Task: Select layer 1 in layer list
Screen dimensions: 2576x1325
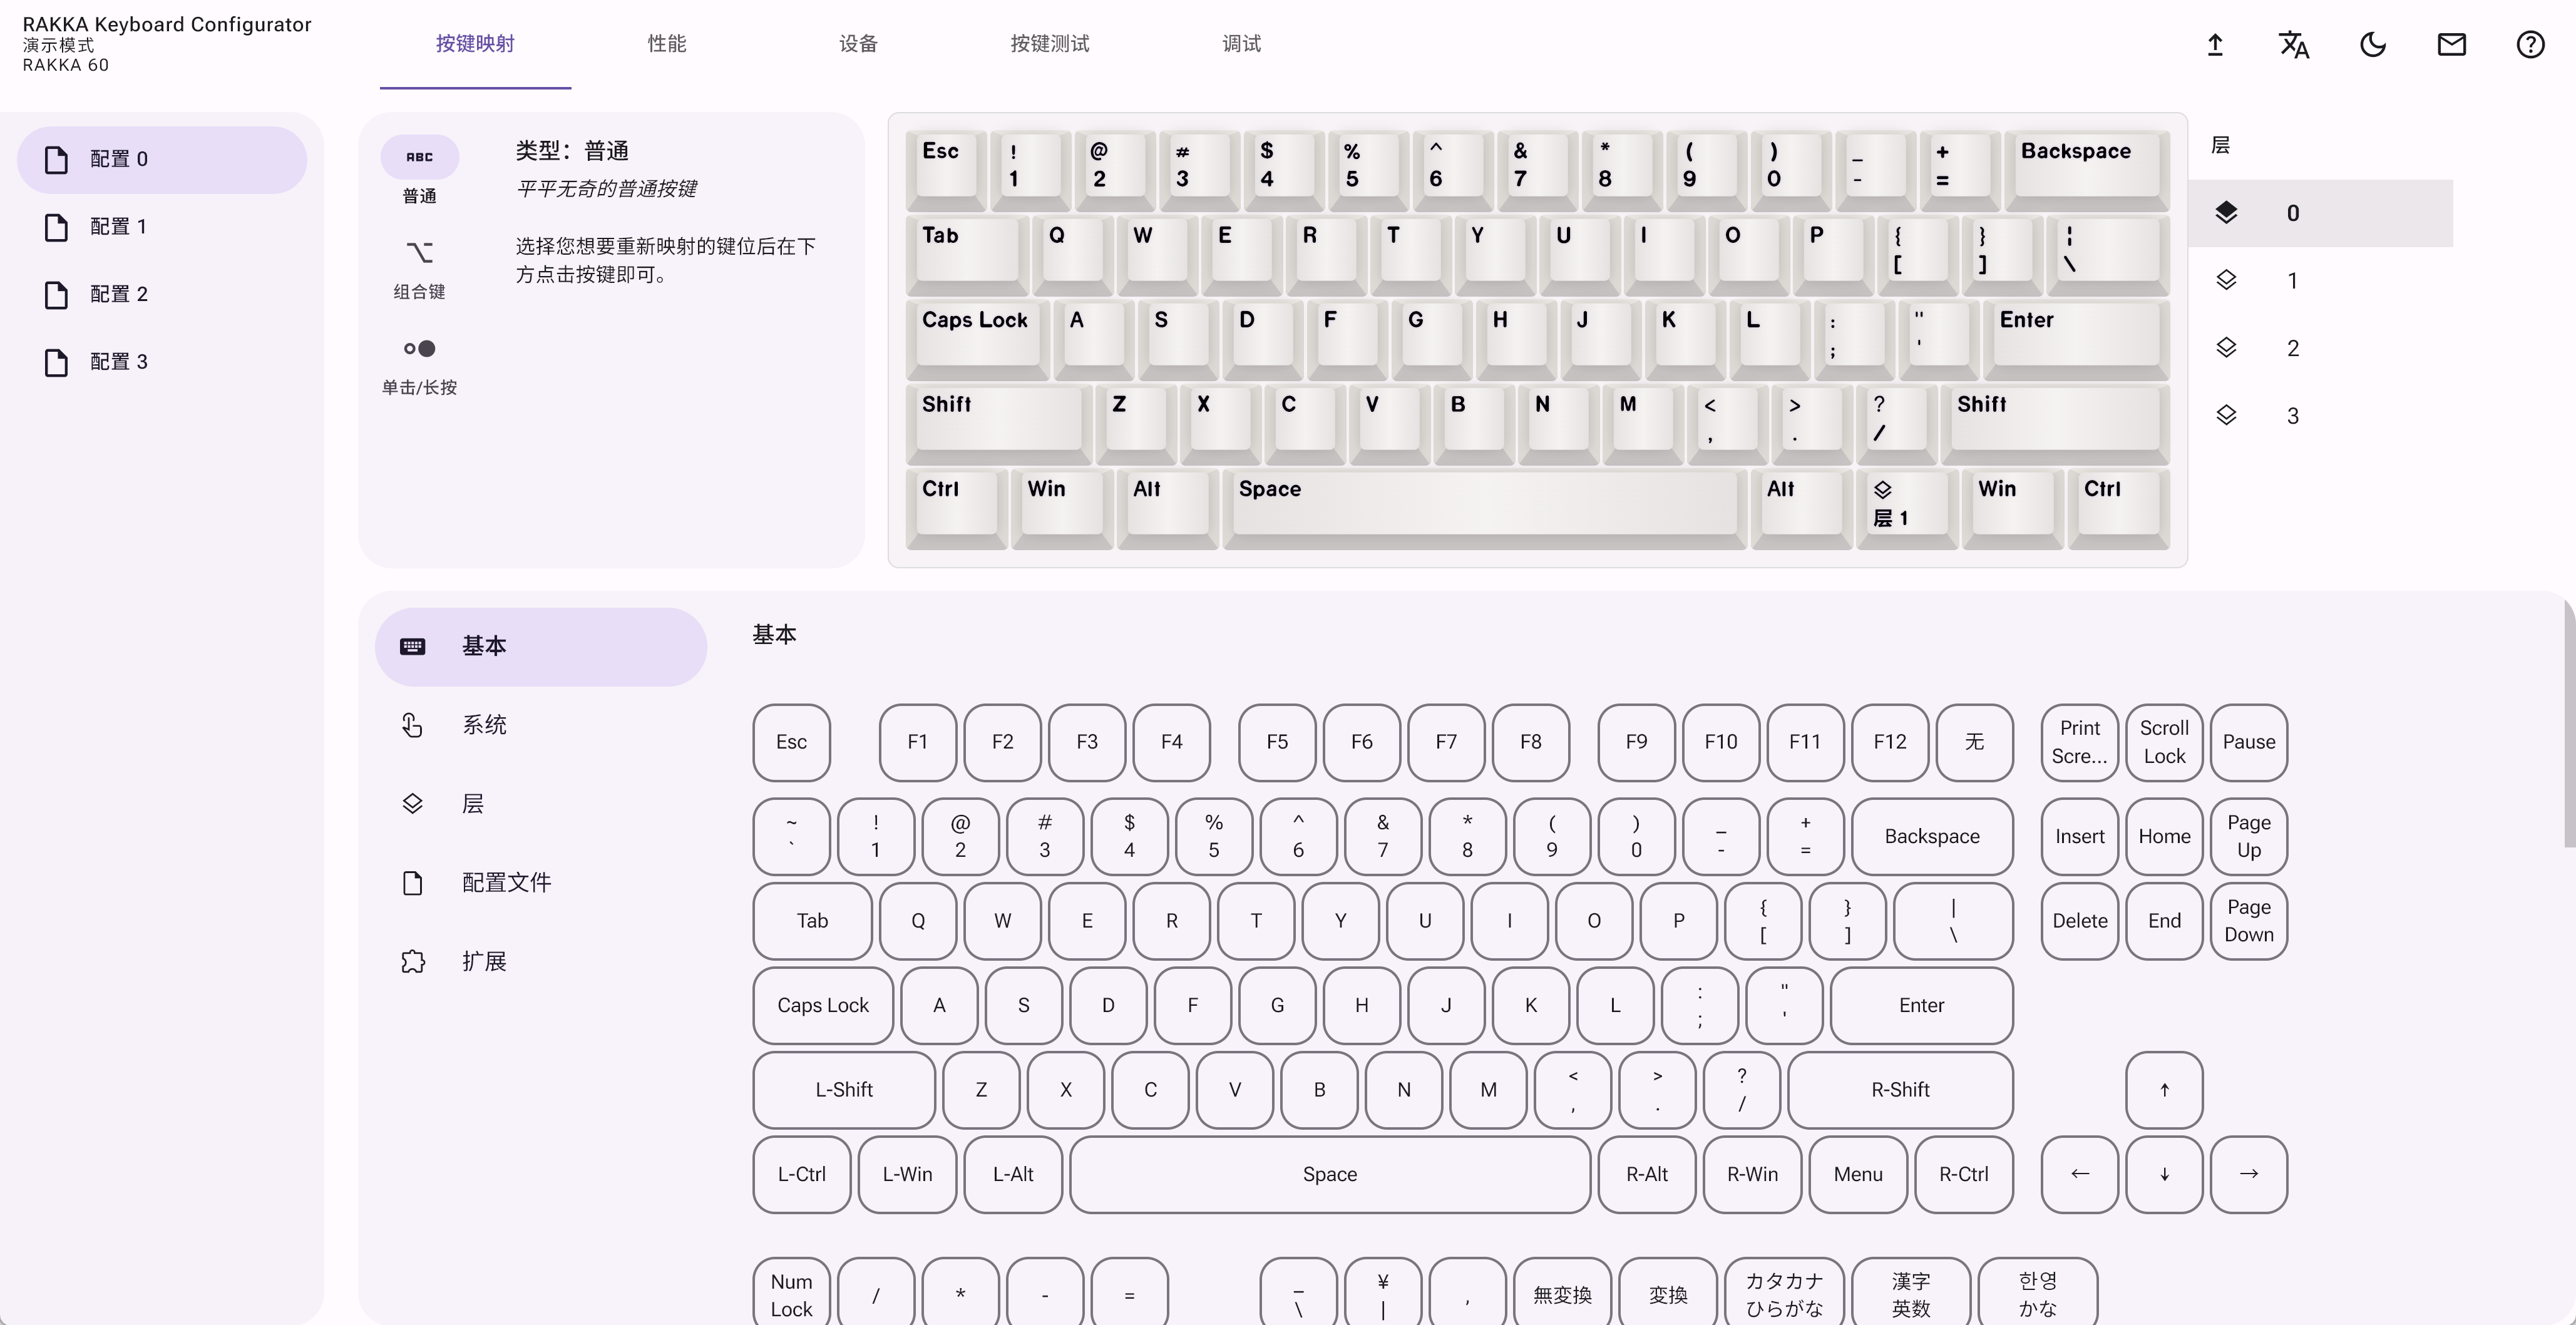Action: (2320, 281)
